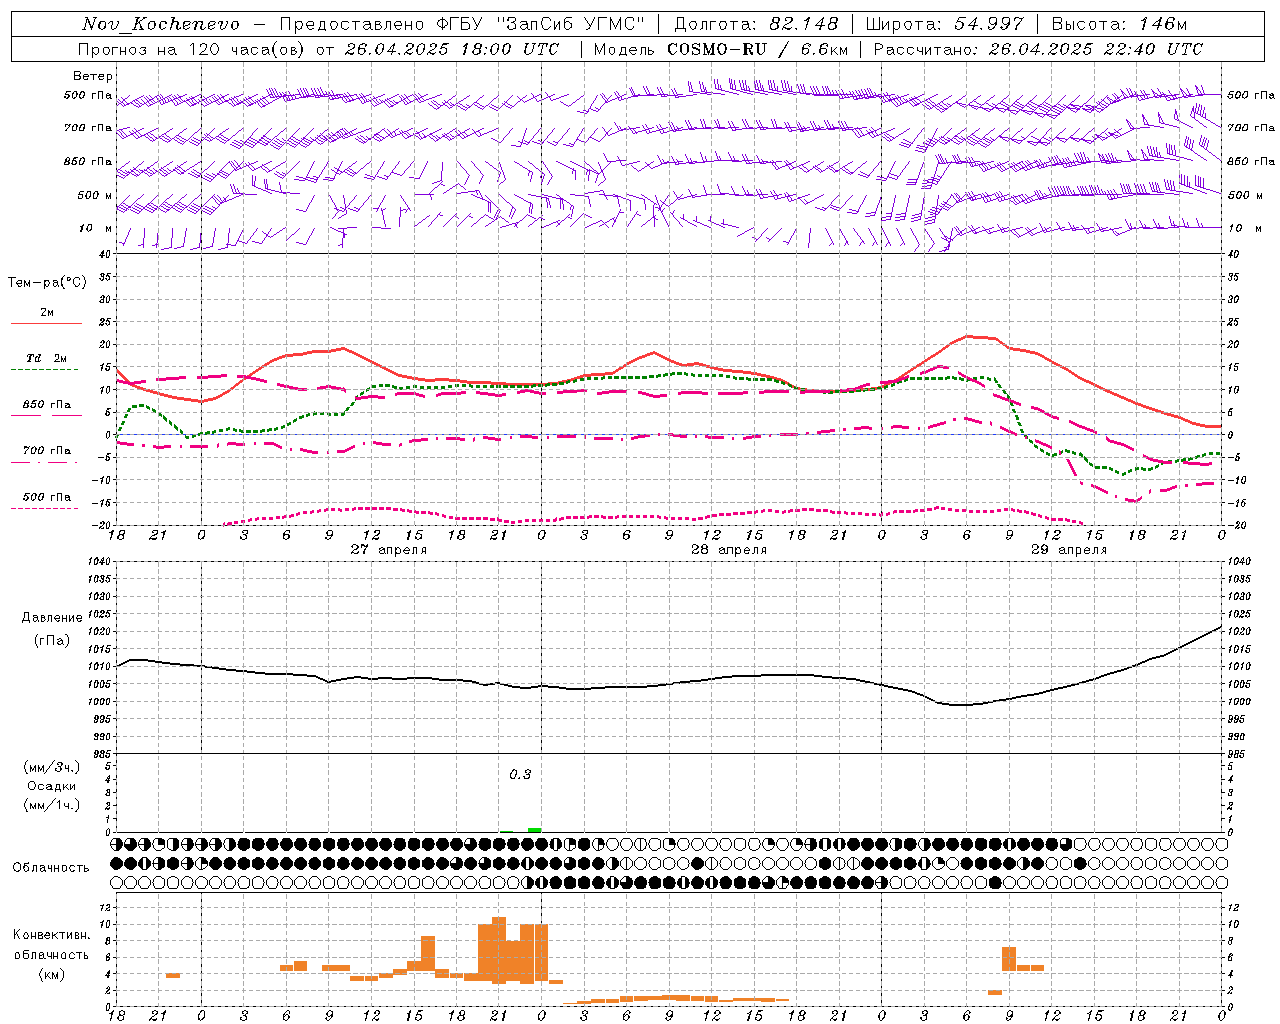Click the 27 апреля date label
Screen dimensions: 1280x1024
click(x=388, y=549)
